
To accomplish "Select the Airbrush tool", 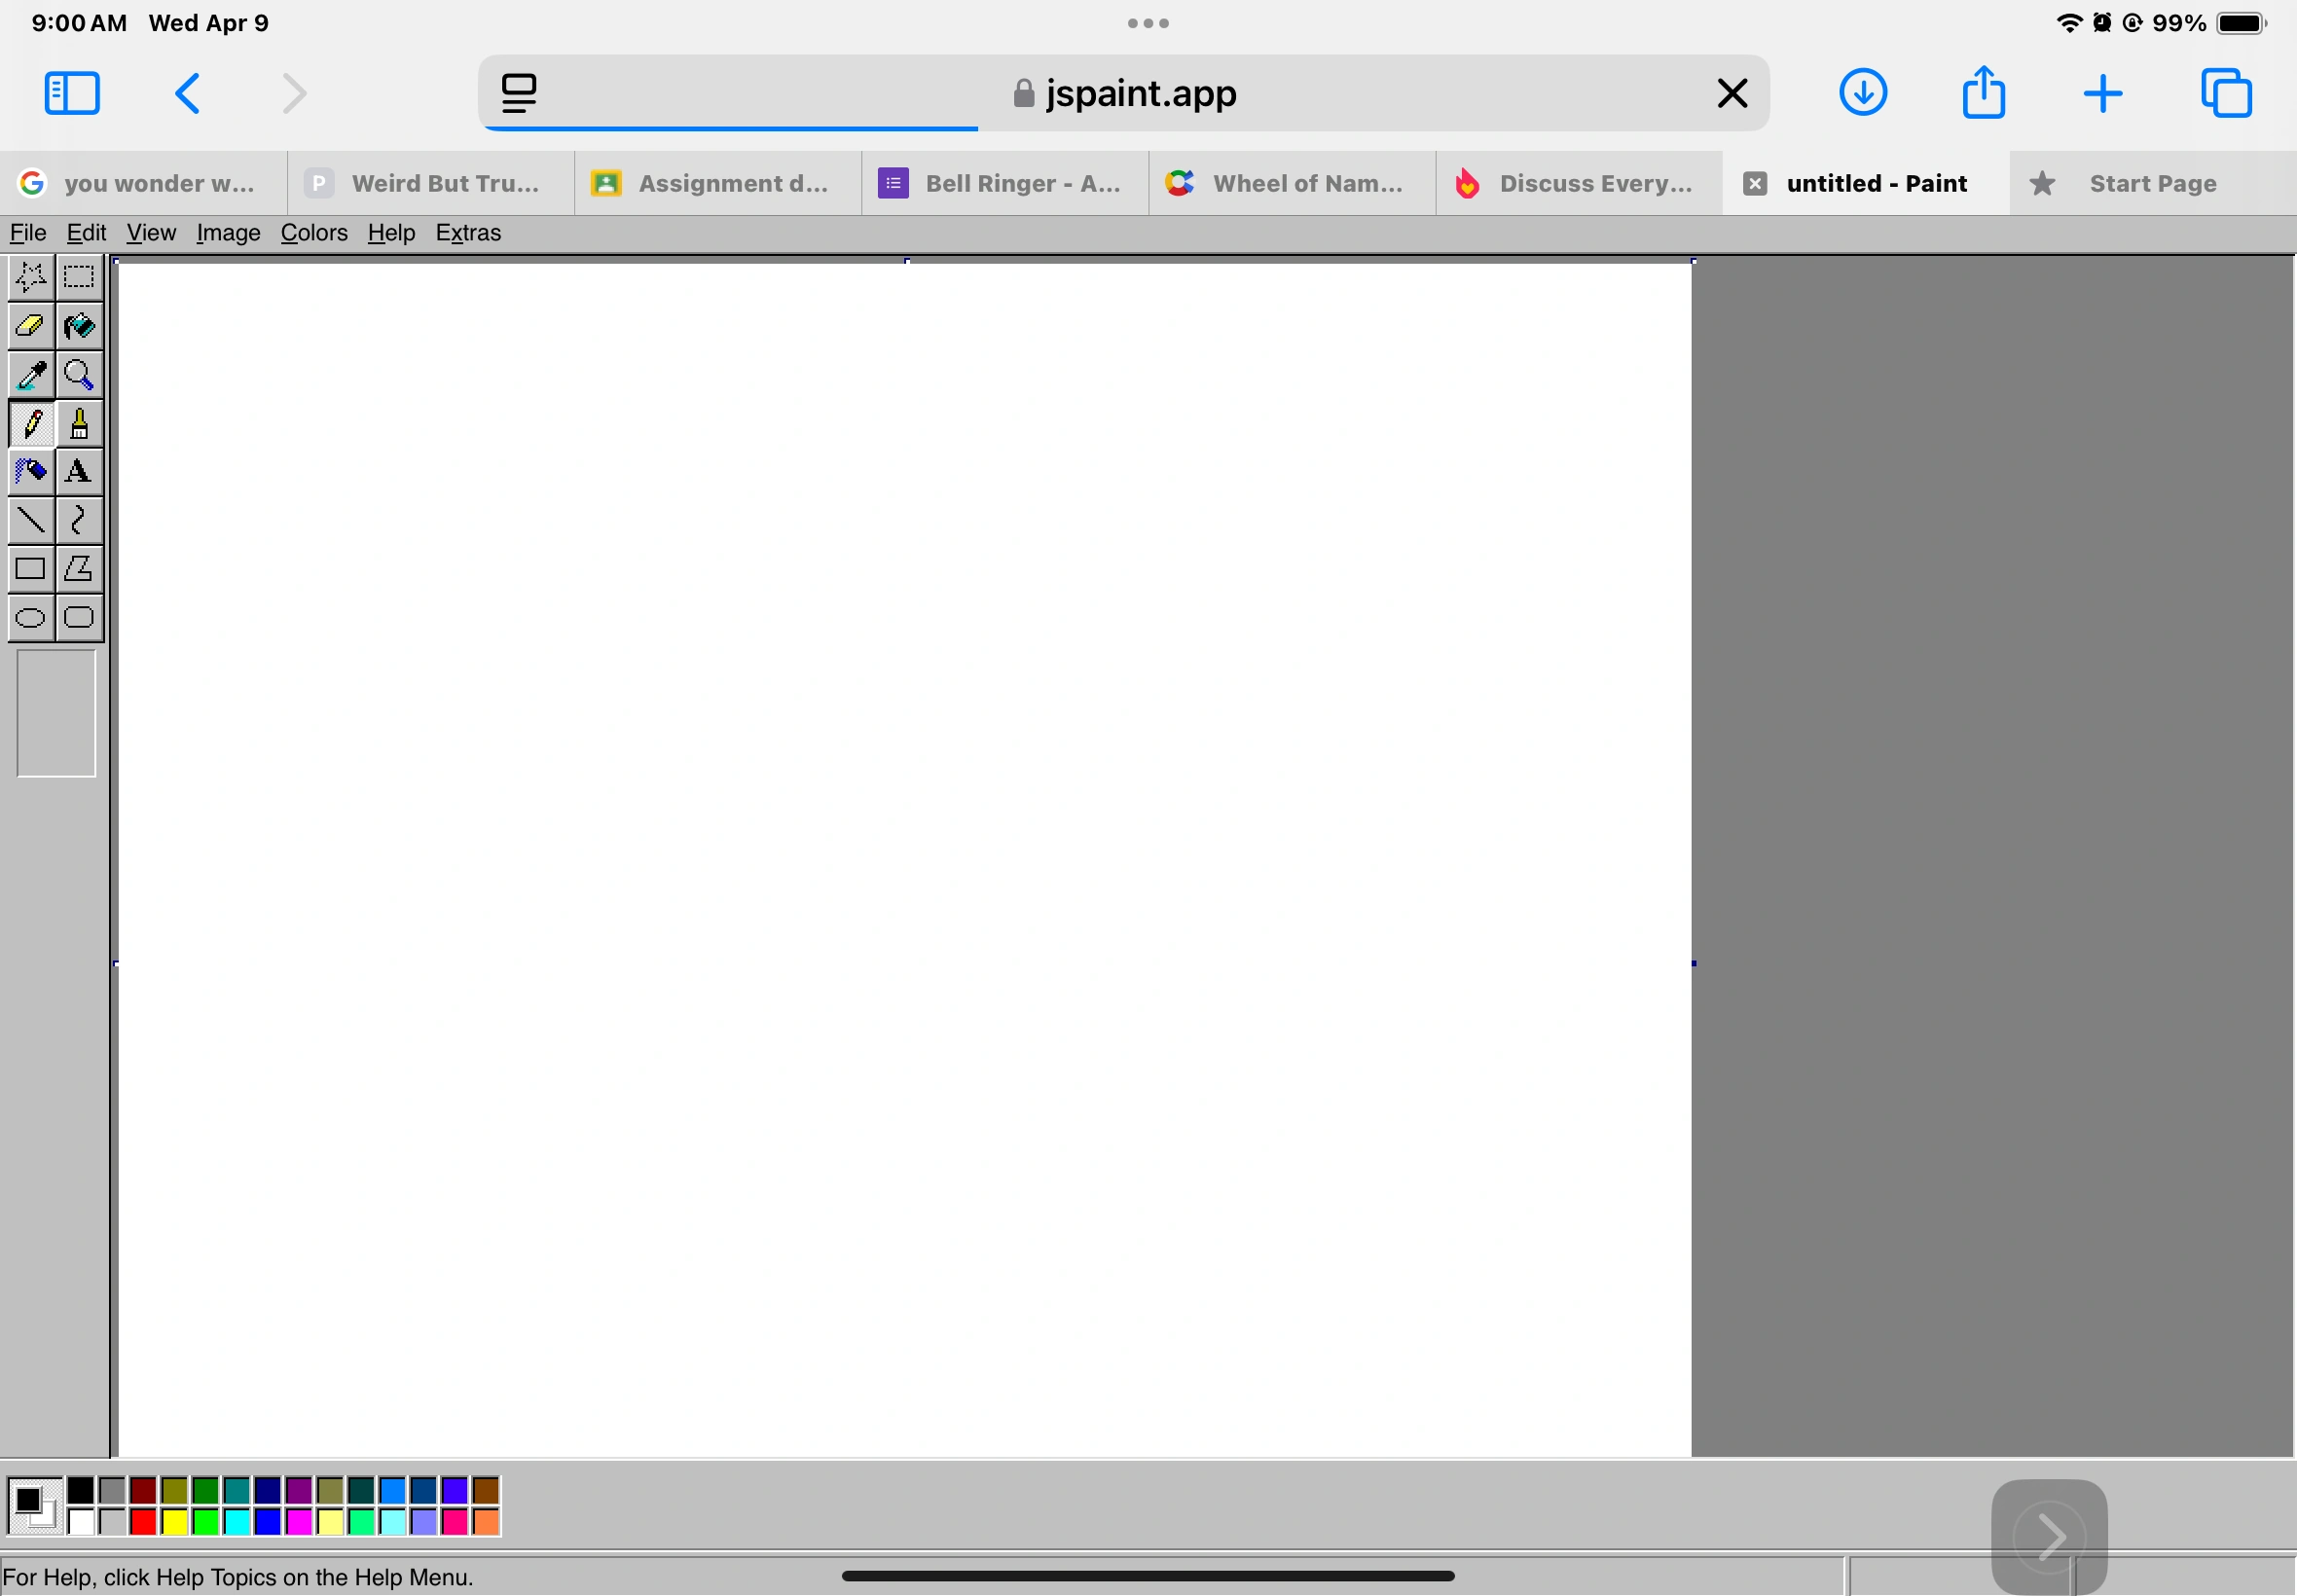I will click(30, 471).
